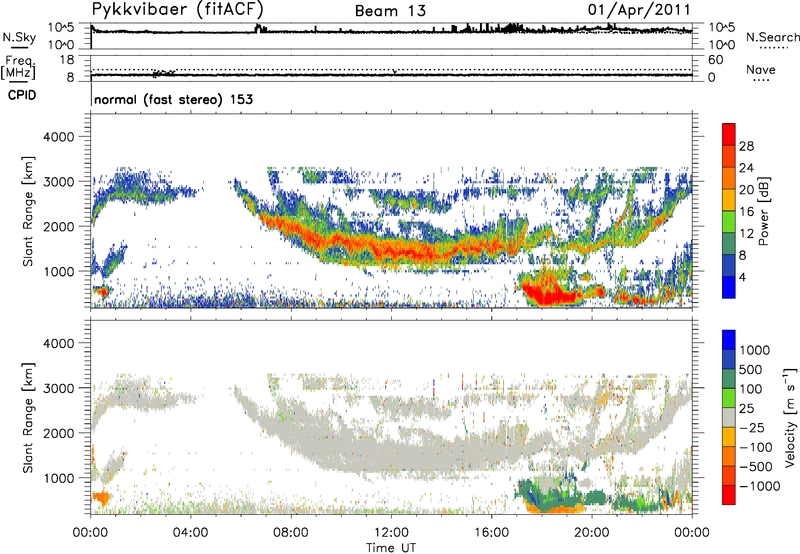
Task: Click the '16' tick on Power colorbar
Action: [x=746, y=212]
